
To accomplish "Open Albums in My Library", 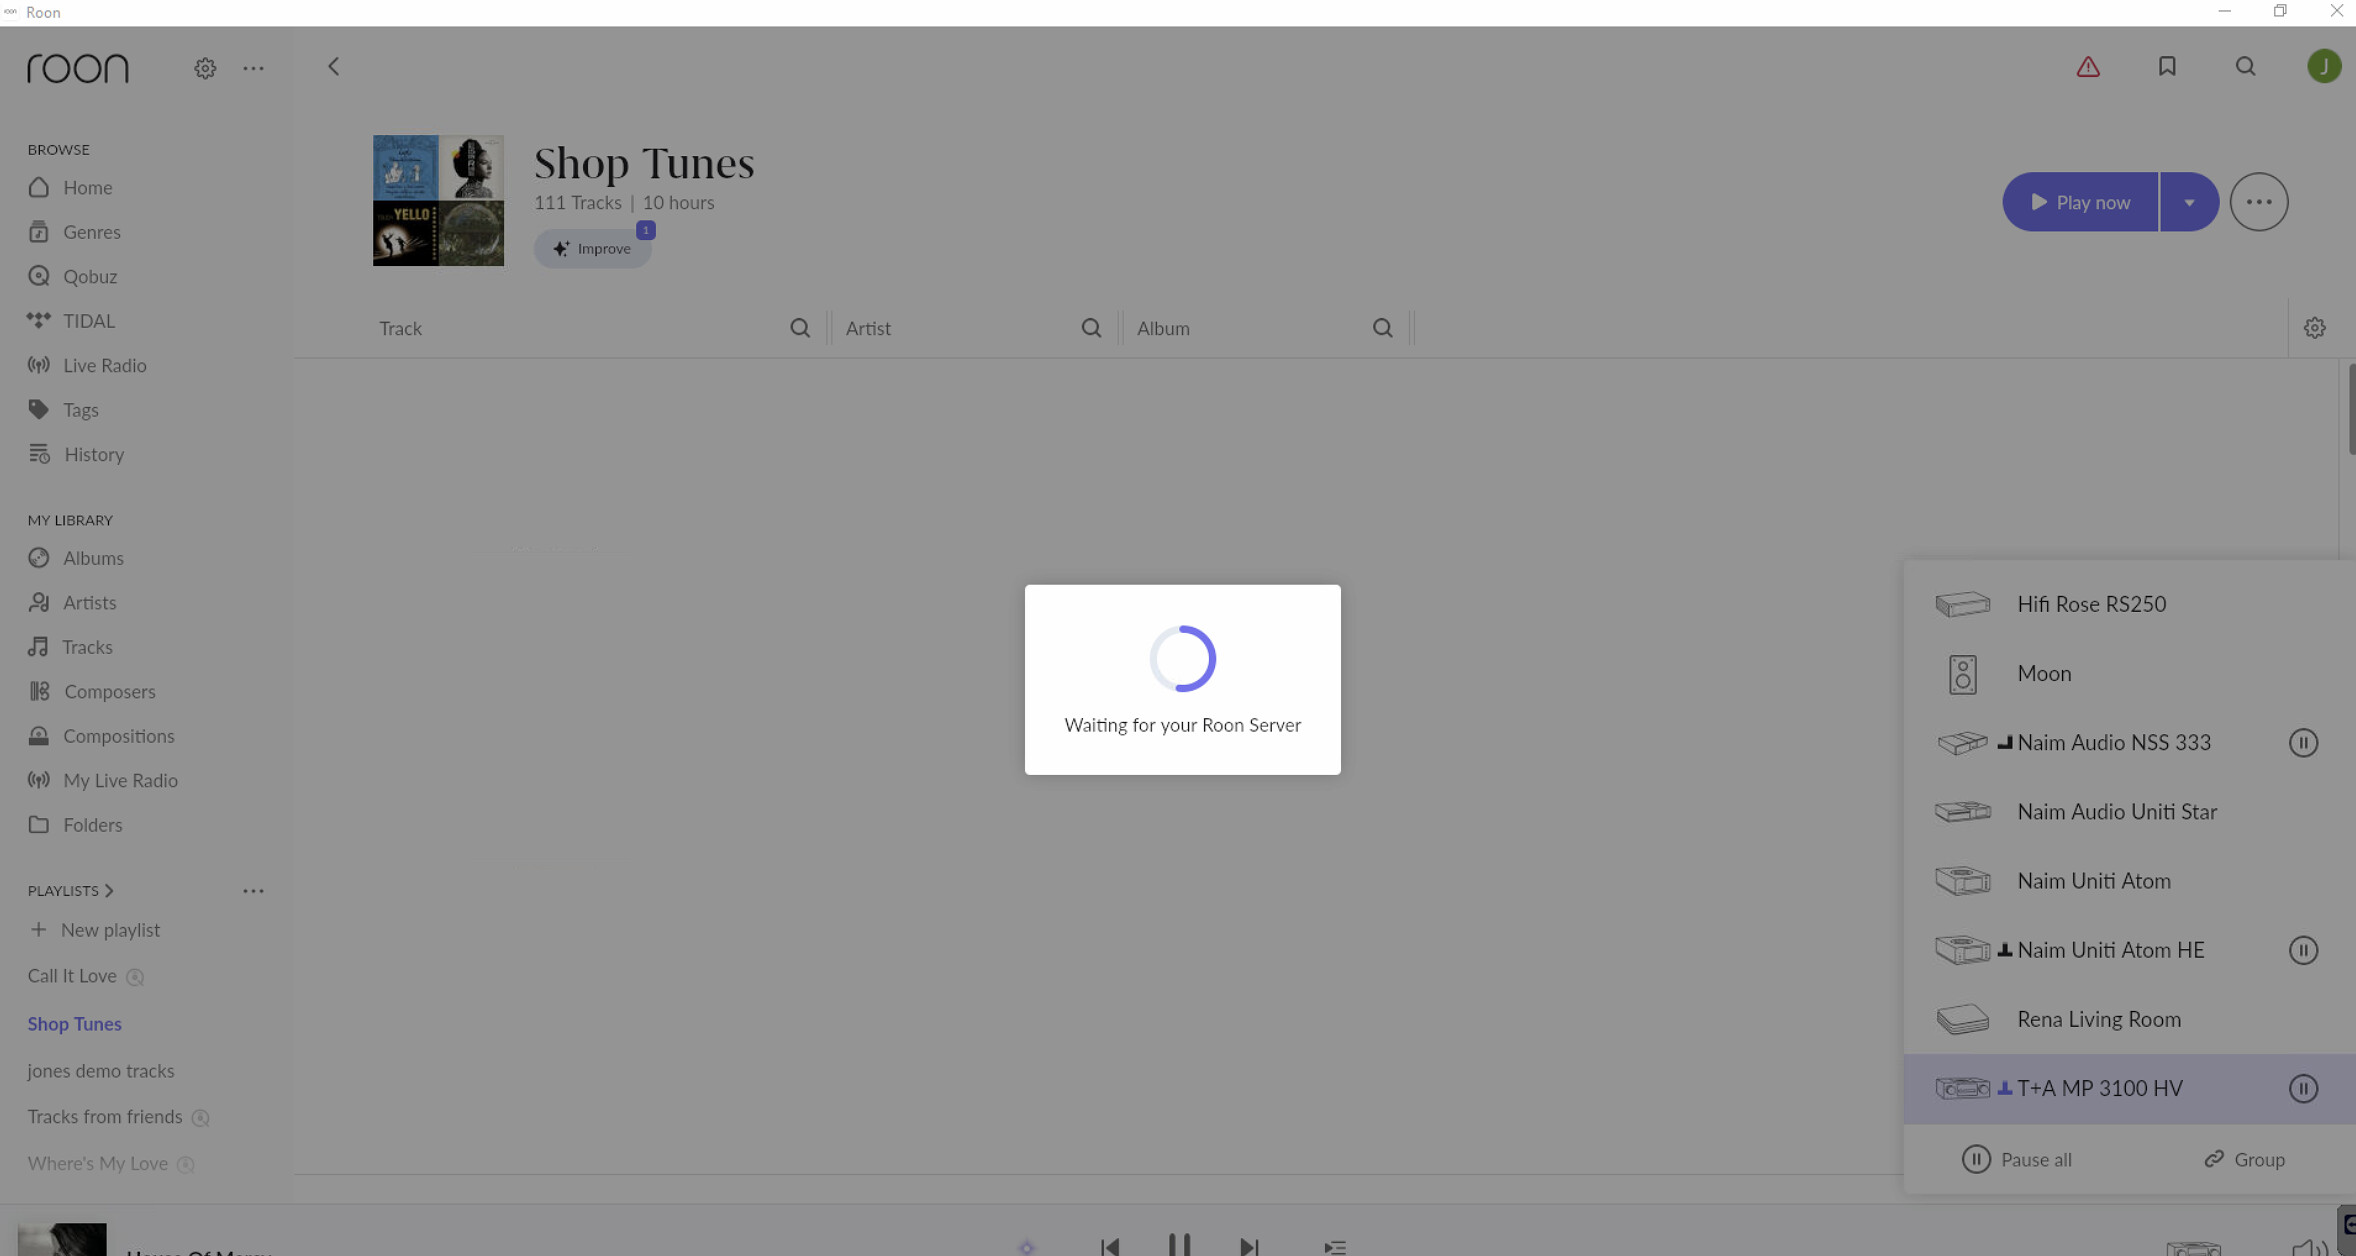I will 76,558.
